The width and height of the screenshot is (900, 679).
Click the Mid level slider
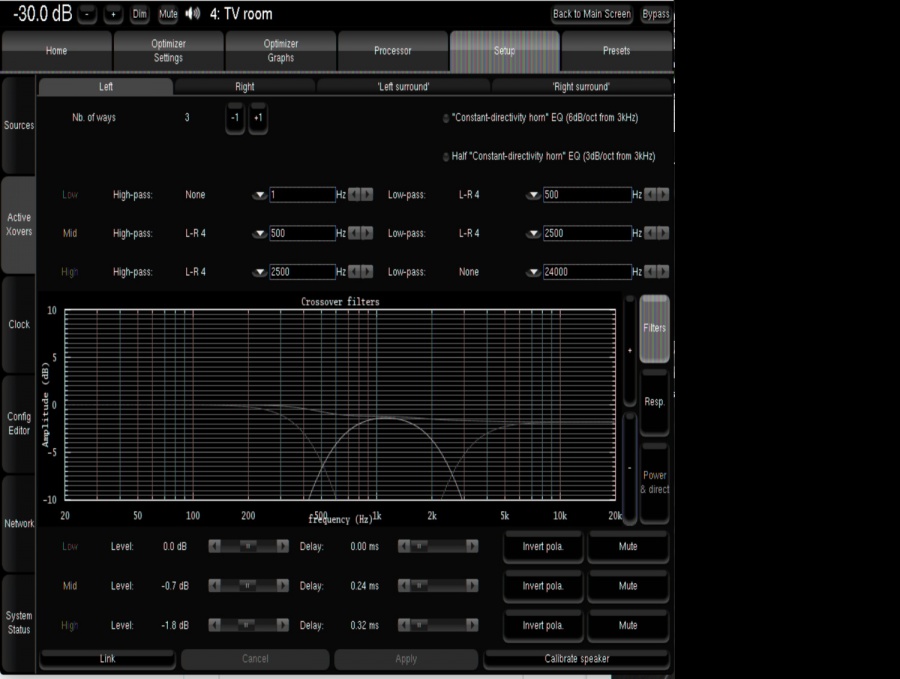coord(248,586)
